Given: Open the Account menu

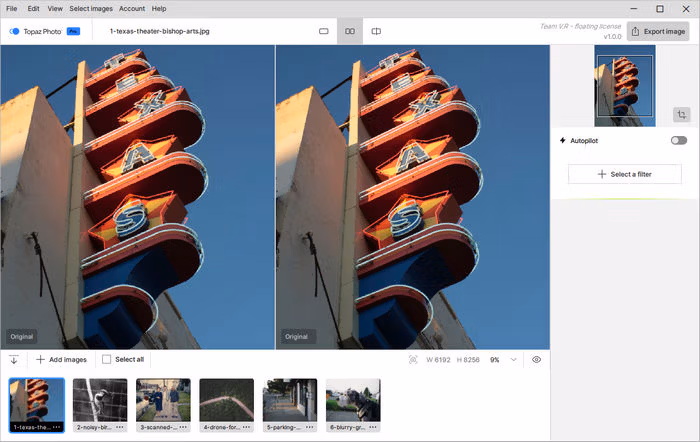Looking at the screenshot, I should click(132, 8).
